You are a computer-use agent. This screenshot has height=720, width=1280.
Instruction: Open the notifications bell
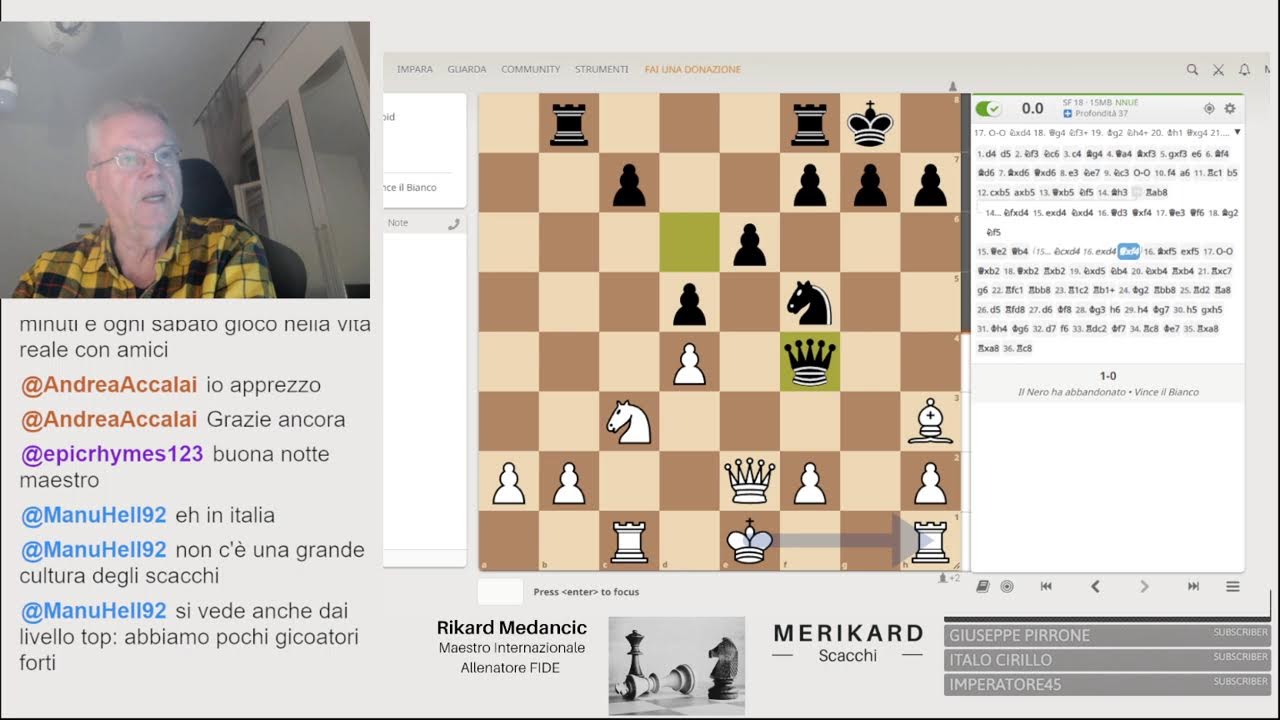coord(1244,70)
